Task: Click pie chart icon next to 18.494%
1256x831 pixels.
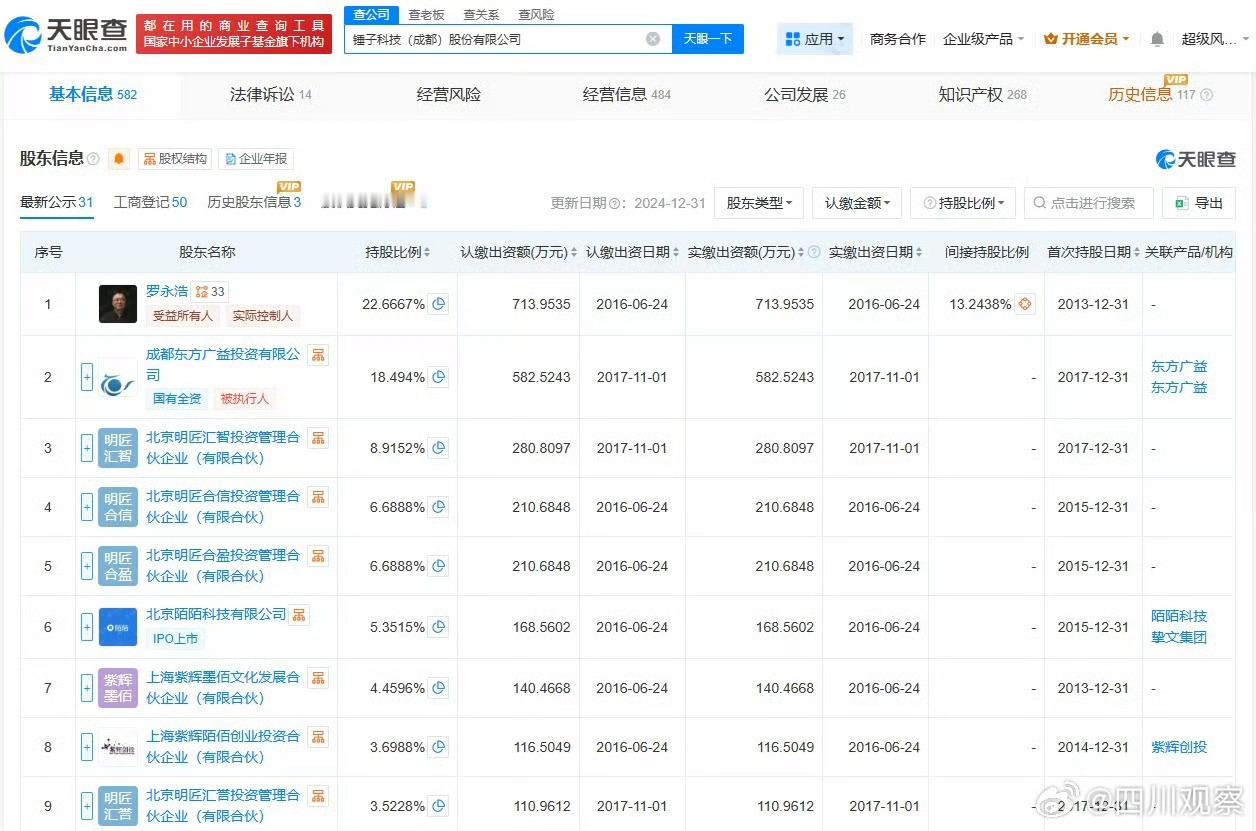Action: coord(438,377)
